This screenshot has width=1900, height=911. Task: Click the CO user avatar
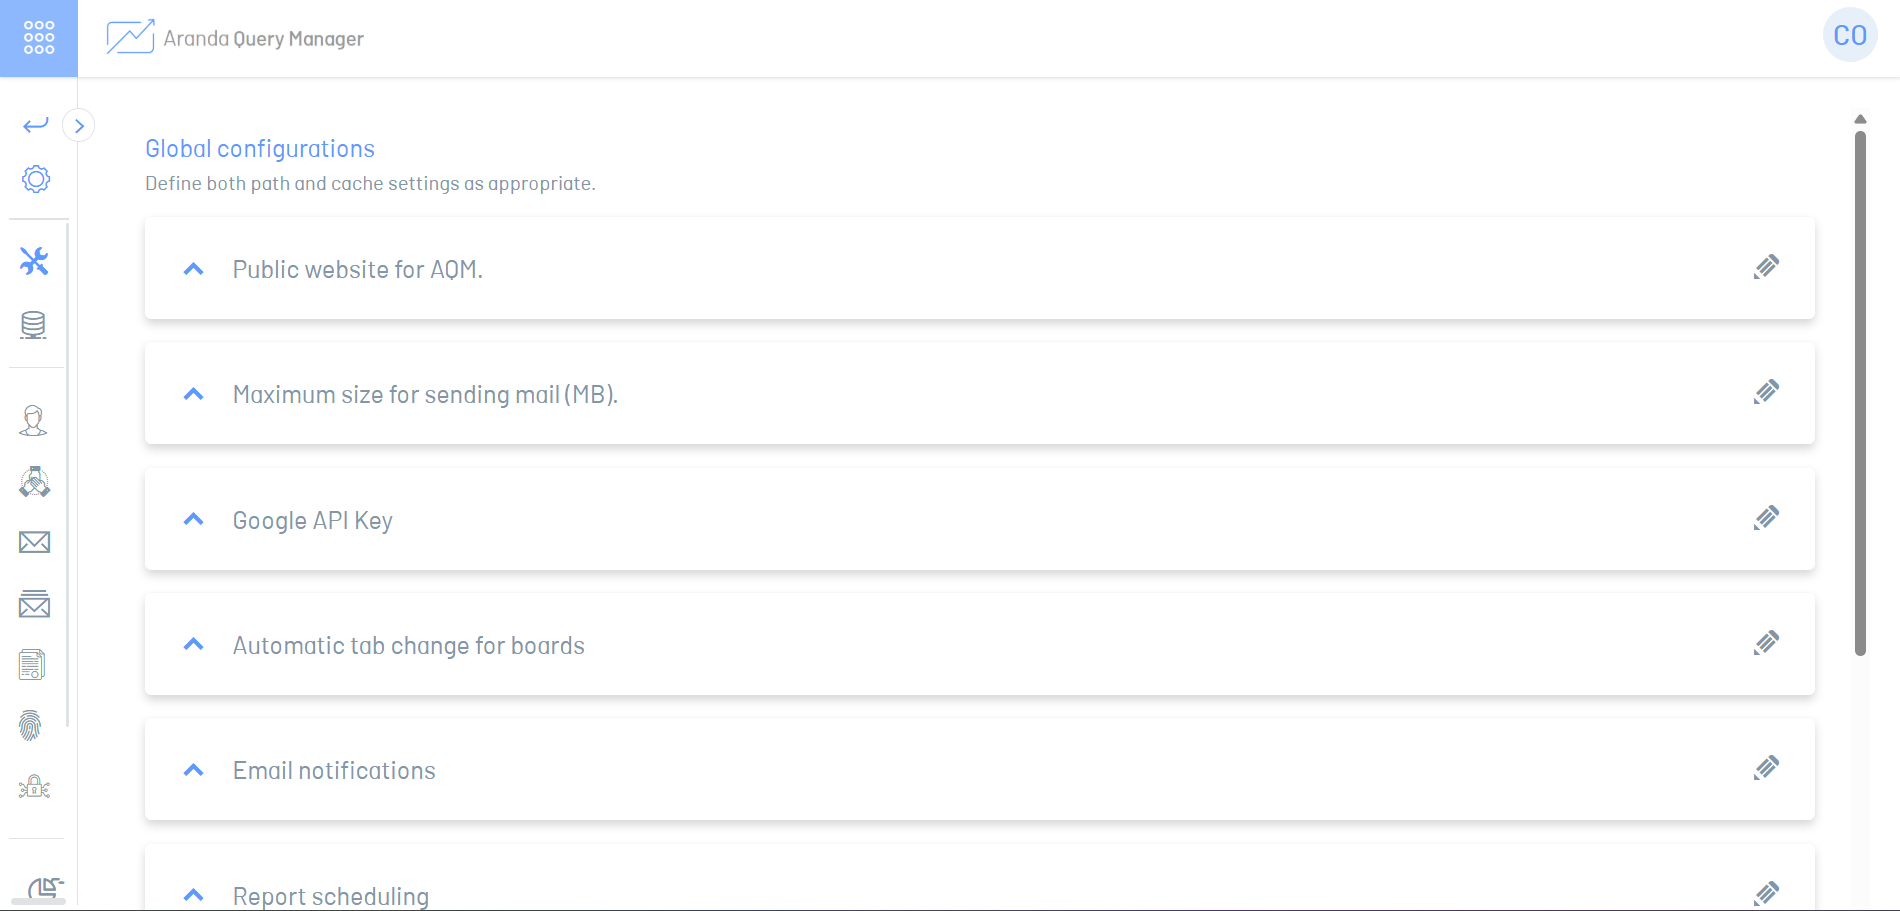click(1849, 36)
